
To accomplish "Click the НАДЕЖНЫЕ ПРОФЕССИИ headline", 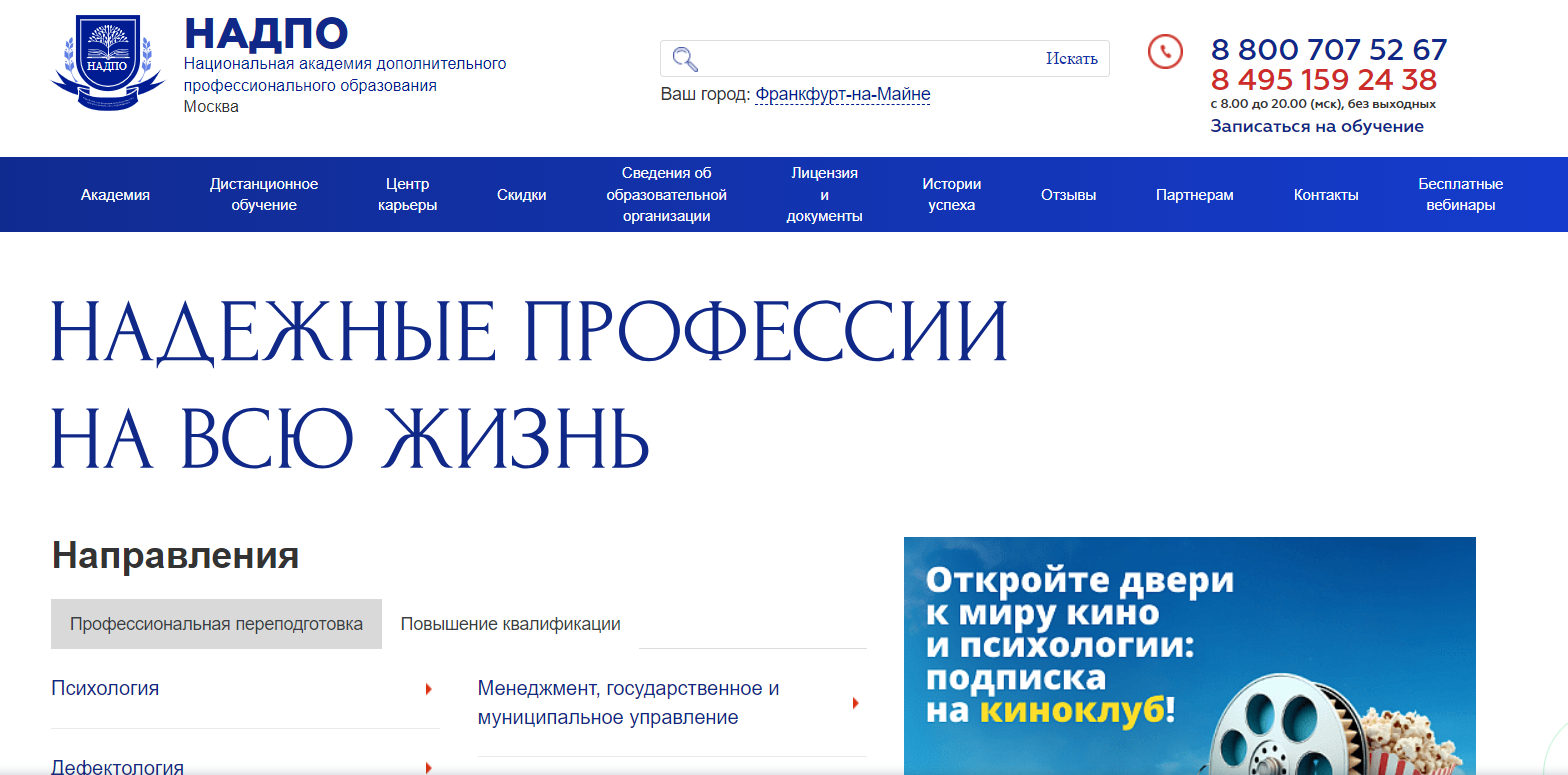I will [x=529, y=331].
